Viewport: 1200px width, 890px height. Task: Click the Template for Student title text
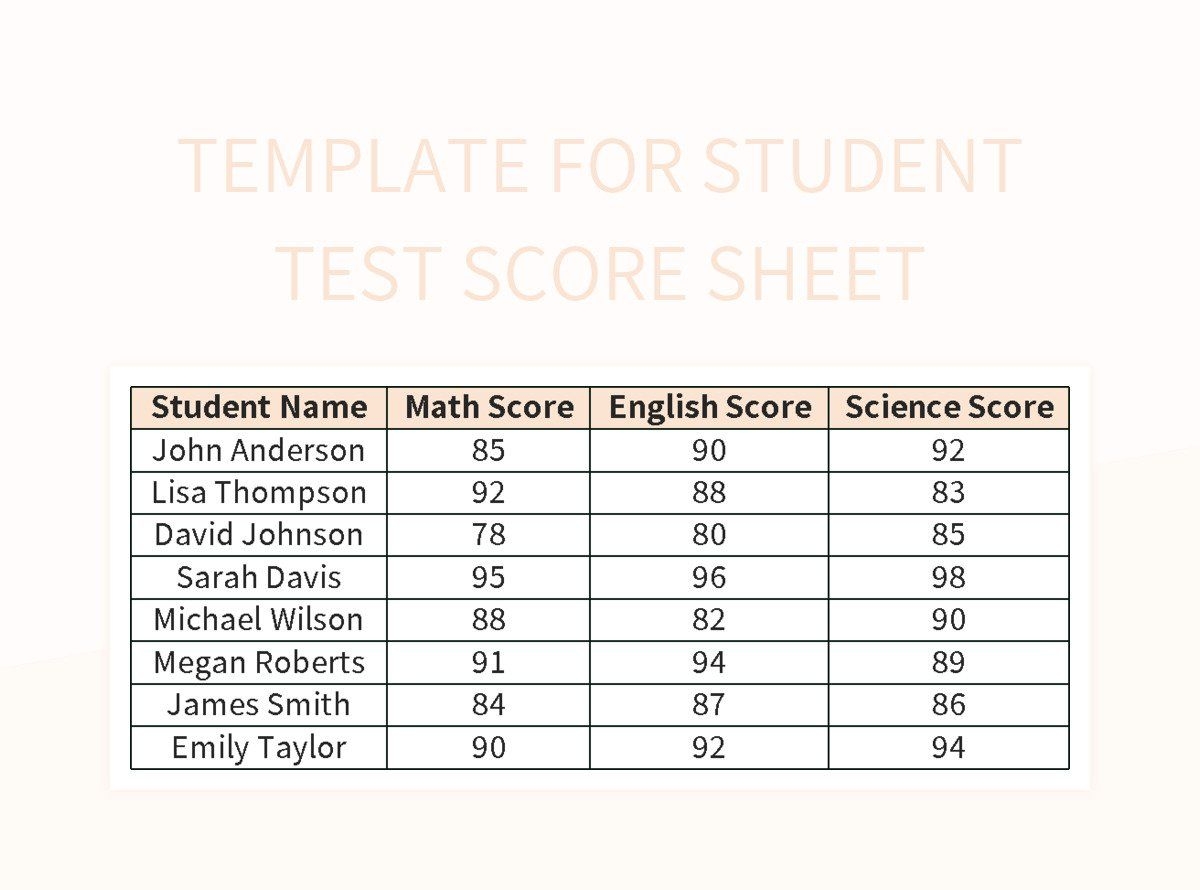600,165
